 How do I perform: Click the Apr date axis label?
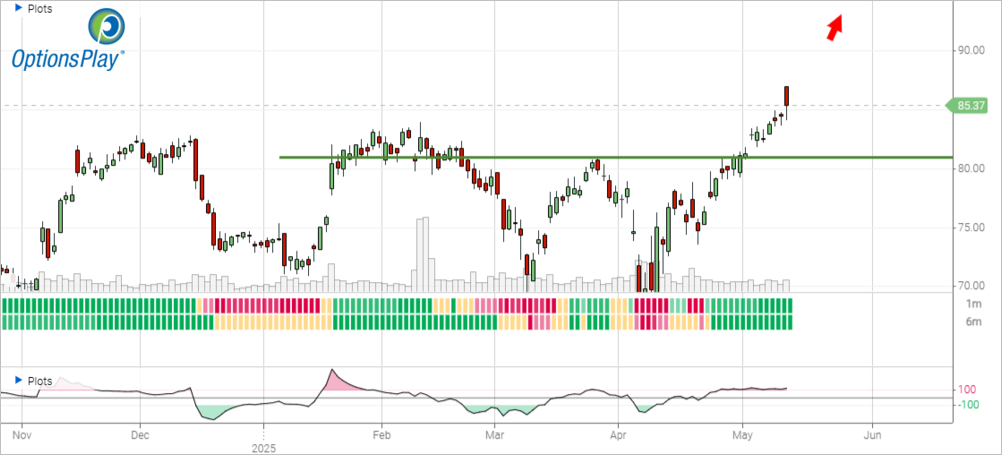point(618,435)
